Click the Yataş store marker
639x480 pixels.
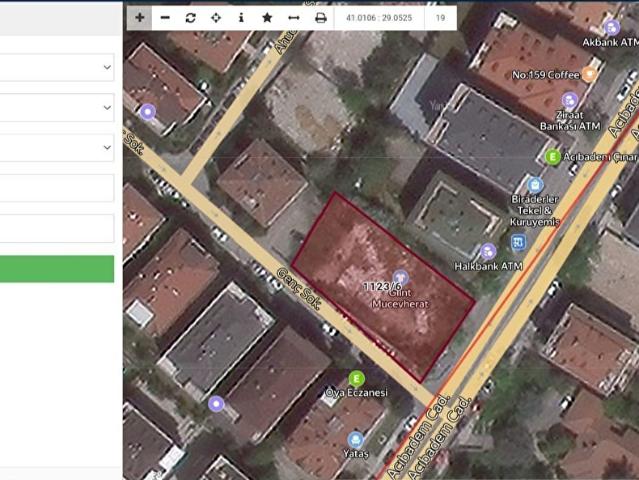tap(355, 440)
